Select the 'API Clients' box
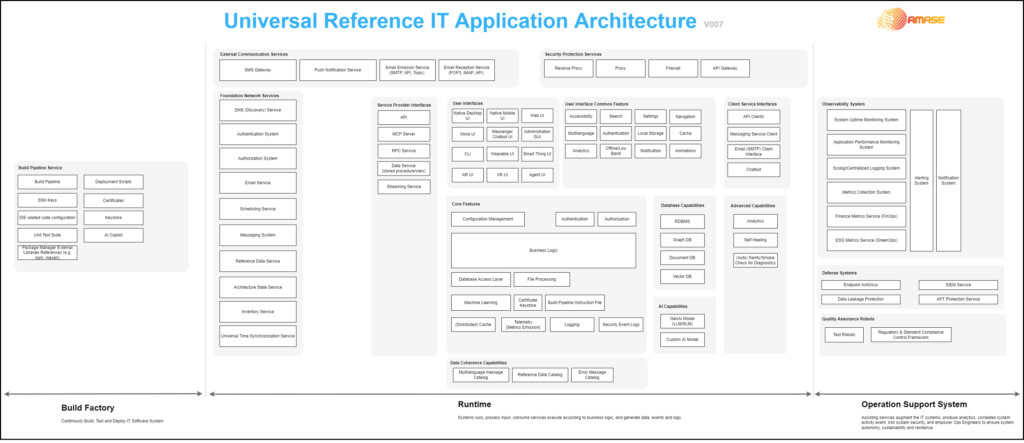The height and width of the screenshot is (443, 1024). [754, 116]
